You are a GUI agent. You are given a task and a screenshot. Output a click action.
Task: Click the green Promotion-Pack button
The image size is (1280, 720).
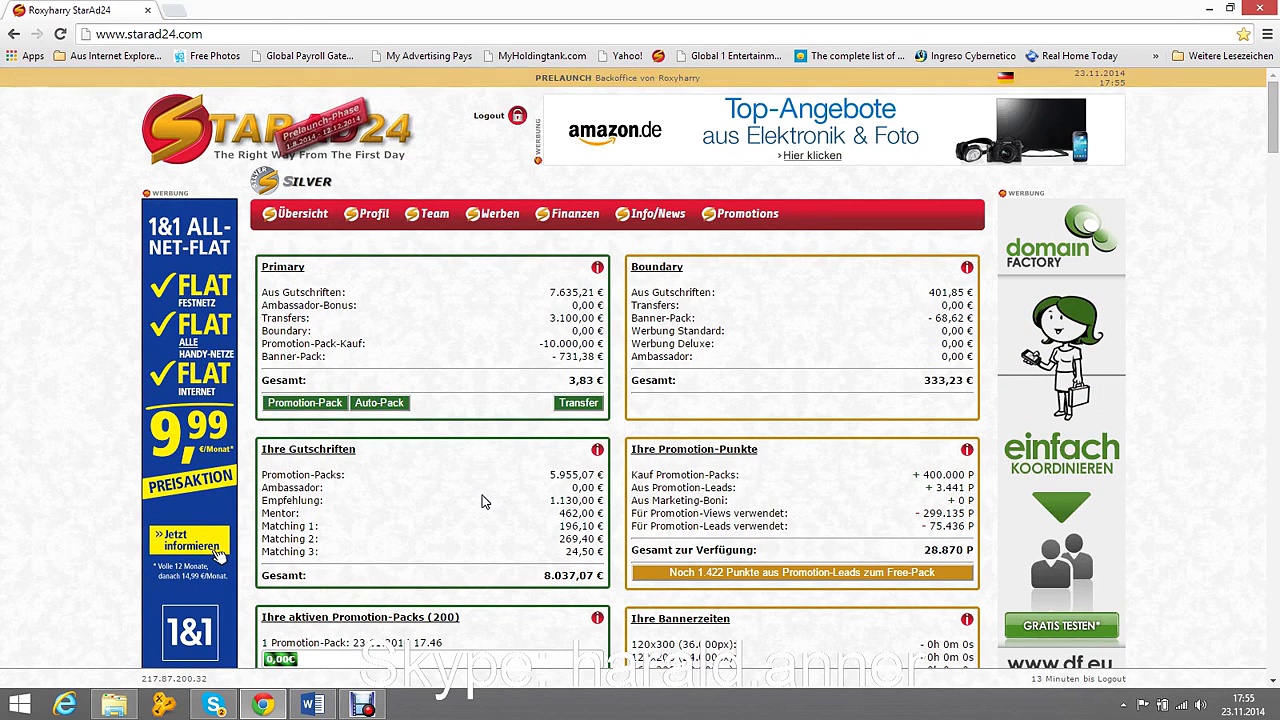[x=305, y=403]
